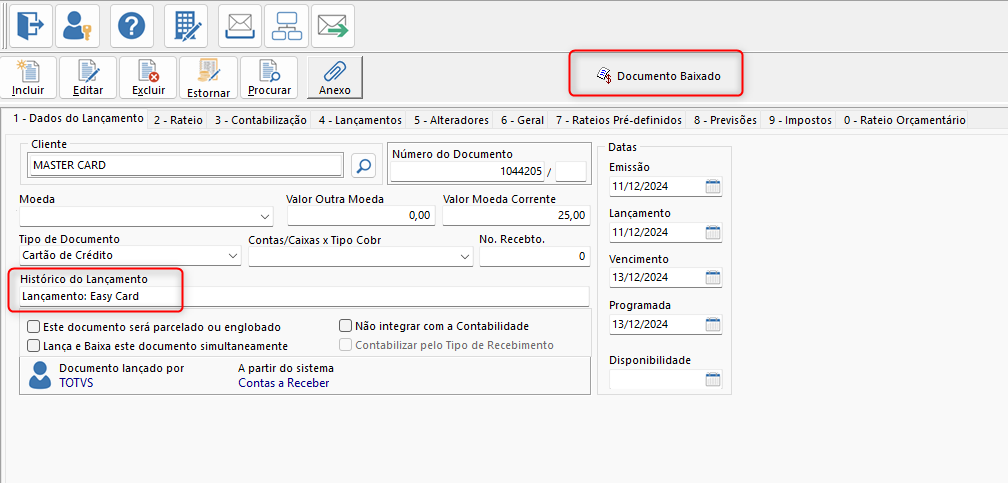Open the user key permissions icon
The width and height of the screenshot is (1008, 483).
(x=78, y=25)
